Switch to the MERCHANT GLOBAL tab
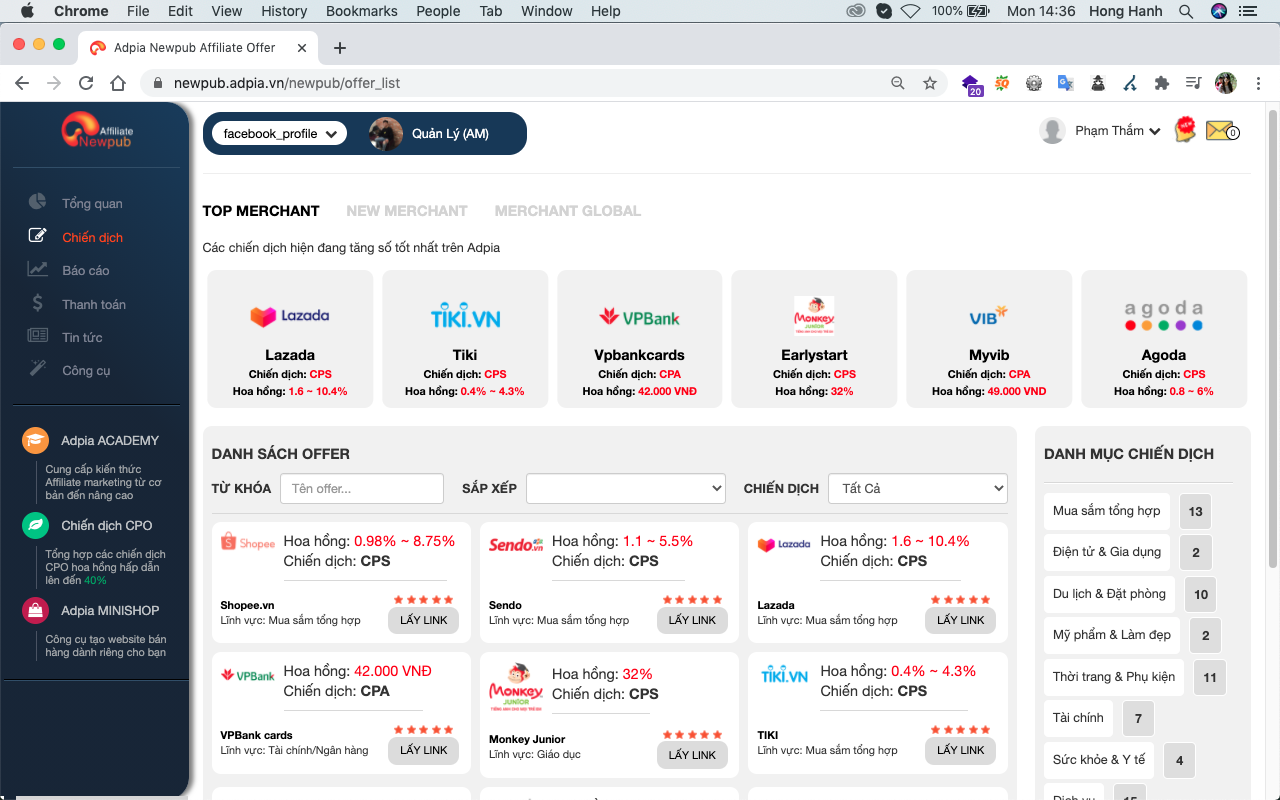Screen dimensions: 1280x800 [567, 210]
